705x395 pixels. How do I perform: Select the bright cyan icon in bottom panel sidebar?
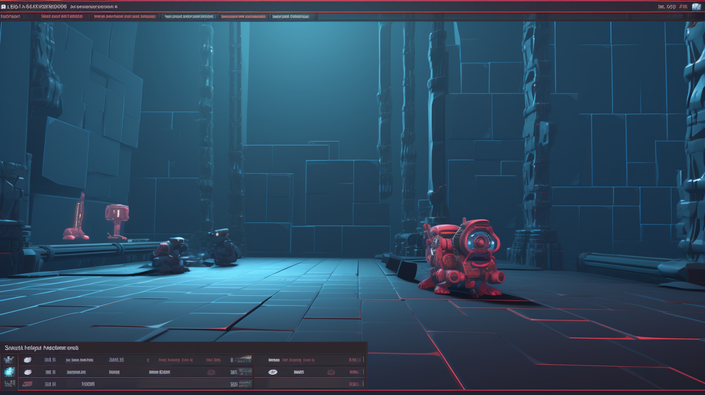(9, 372)
